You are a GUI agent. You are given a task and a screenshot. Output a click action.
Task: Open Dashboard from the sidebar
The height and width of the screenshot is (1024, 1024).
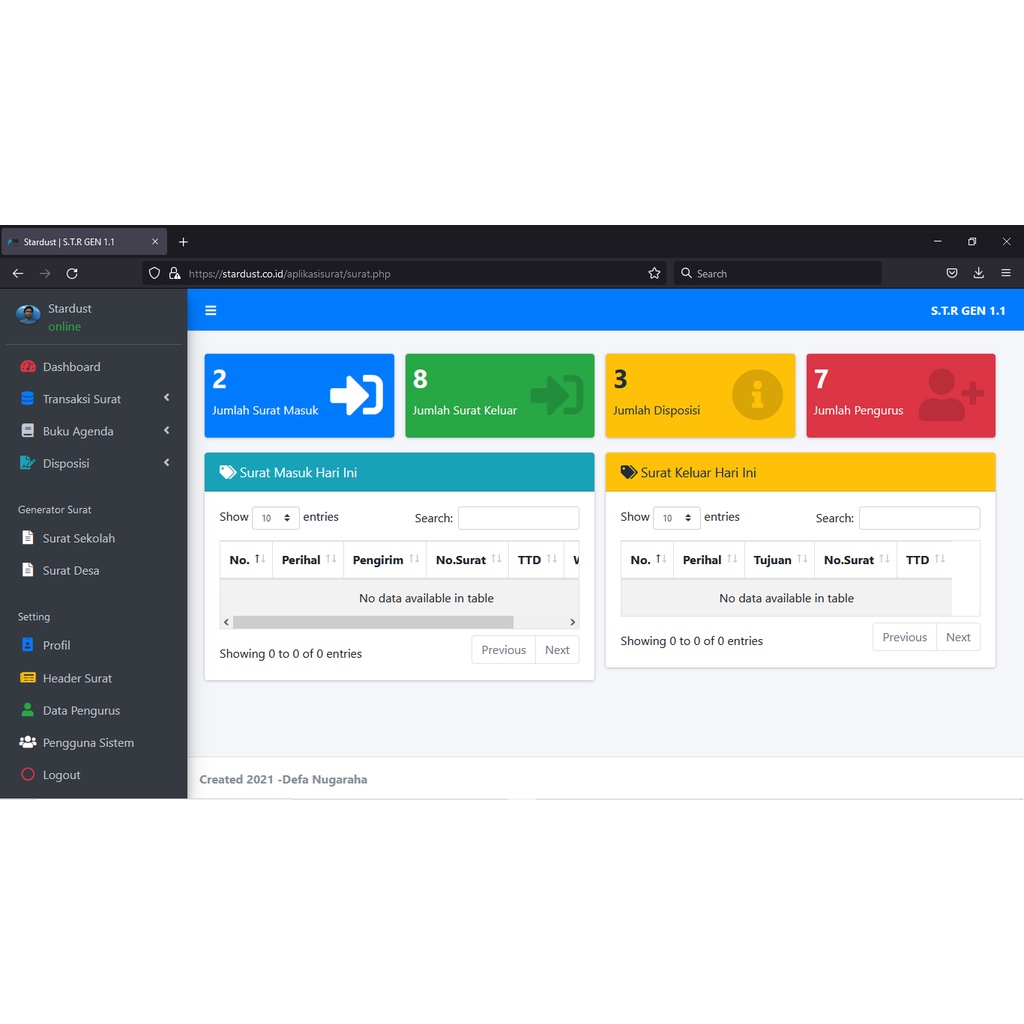click(71, 367)
